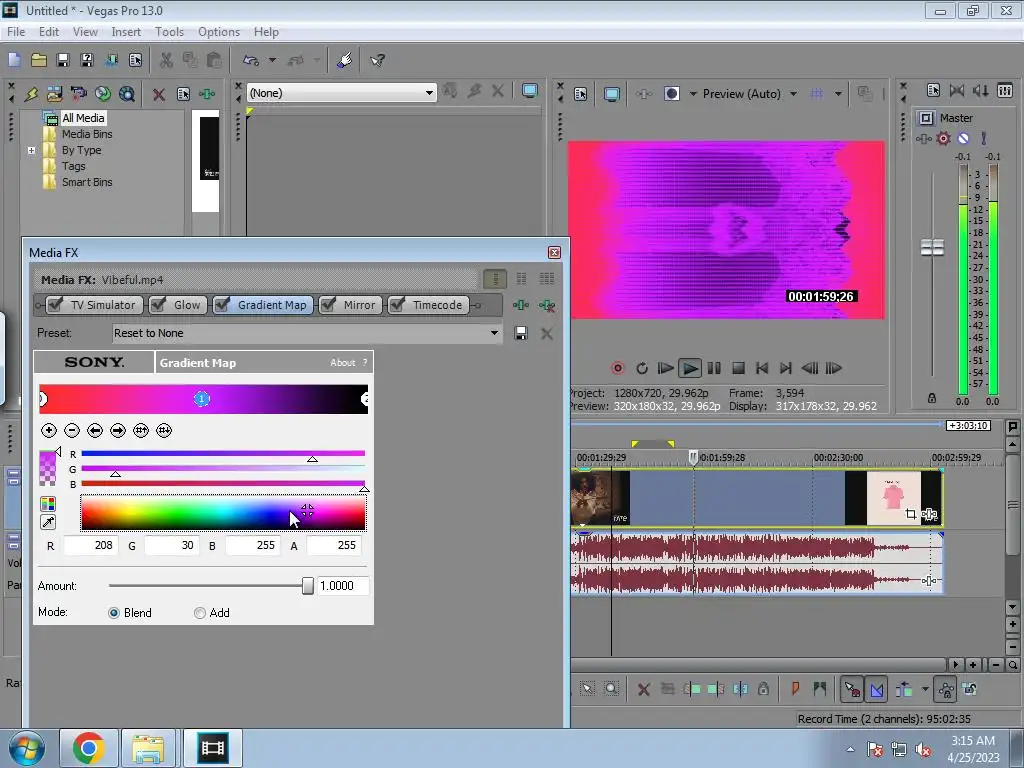Open split screen view dropdown arrow
Viewport: 1024px width, 768px height.
(x=693, y=93)
